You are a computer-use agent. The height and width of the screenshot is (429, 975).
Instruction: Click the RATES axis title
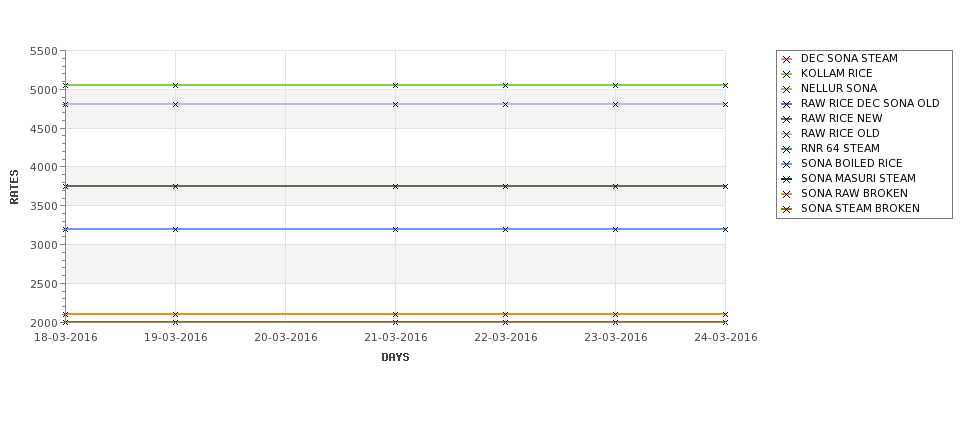tap(14, 187)
